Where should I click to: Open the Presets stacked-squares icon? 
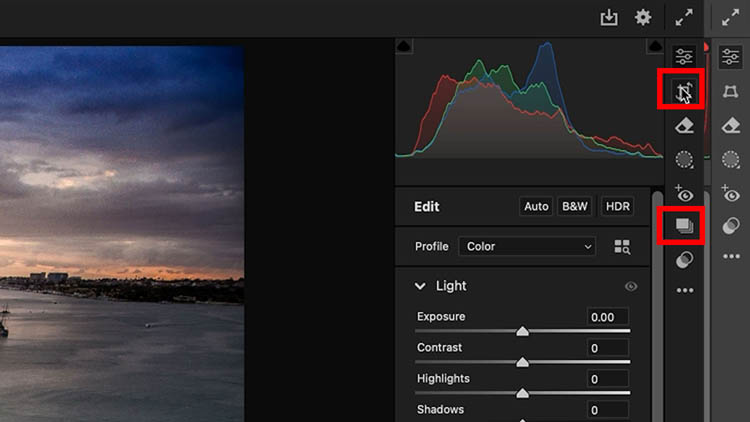684,226
